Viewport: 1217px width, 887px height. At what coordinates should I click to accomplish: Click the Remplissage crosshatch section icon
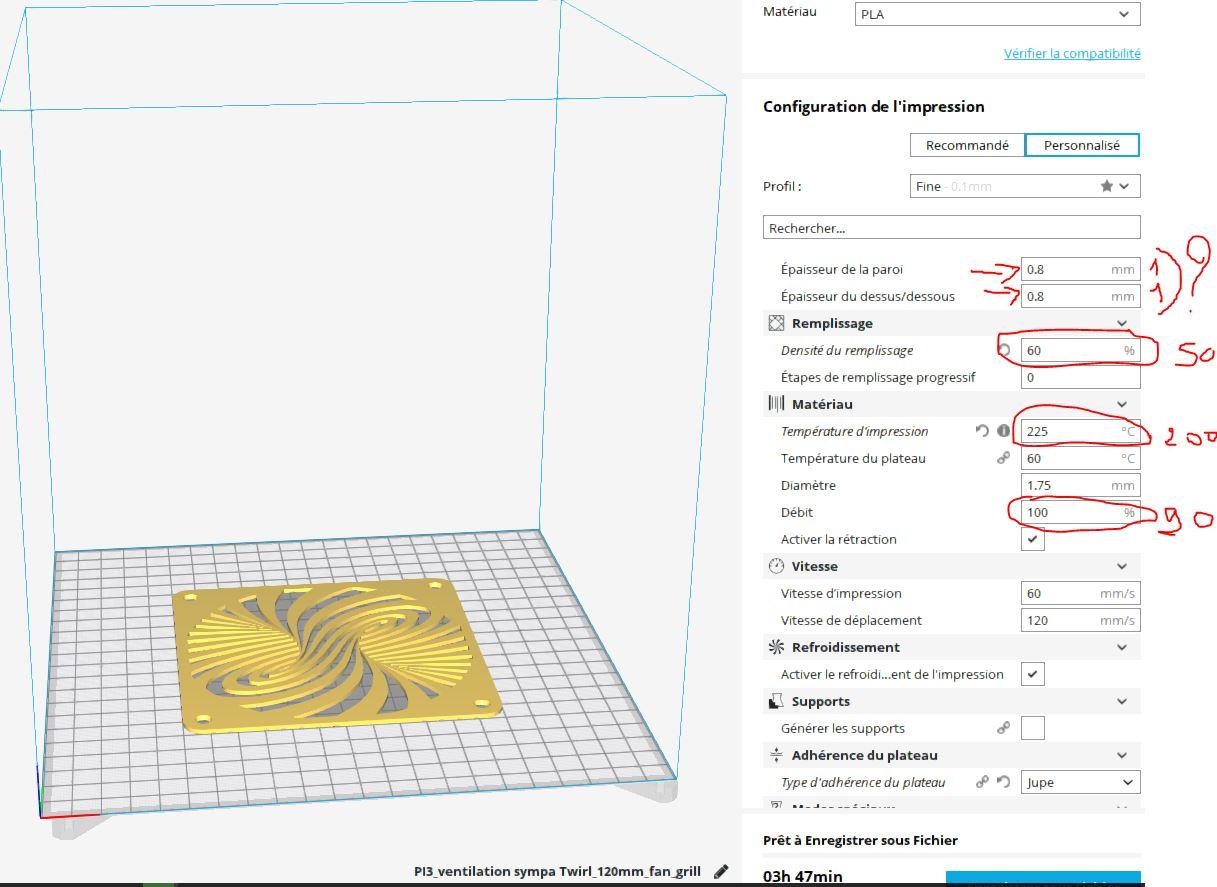coord(776,323)
